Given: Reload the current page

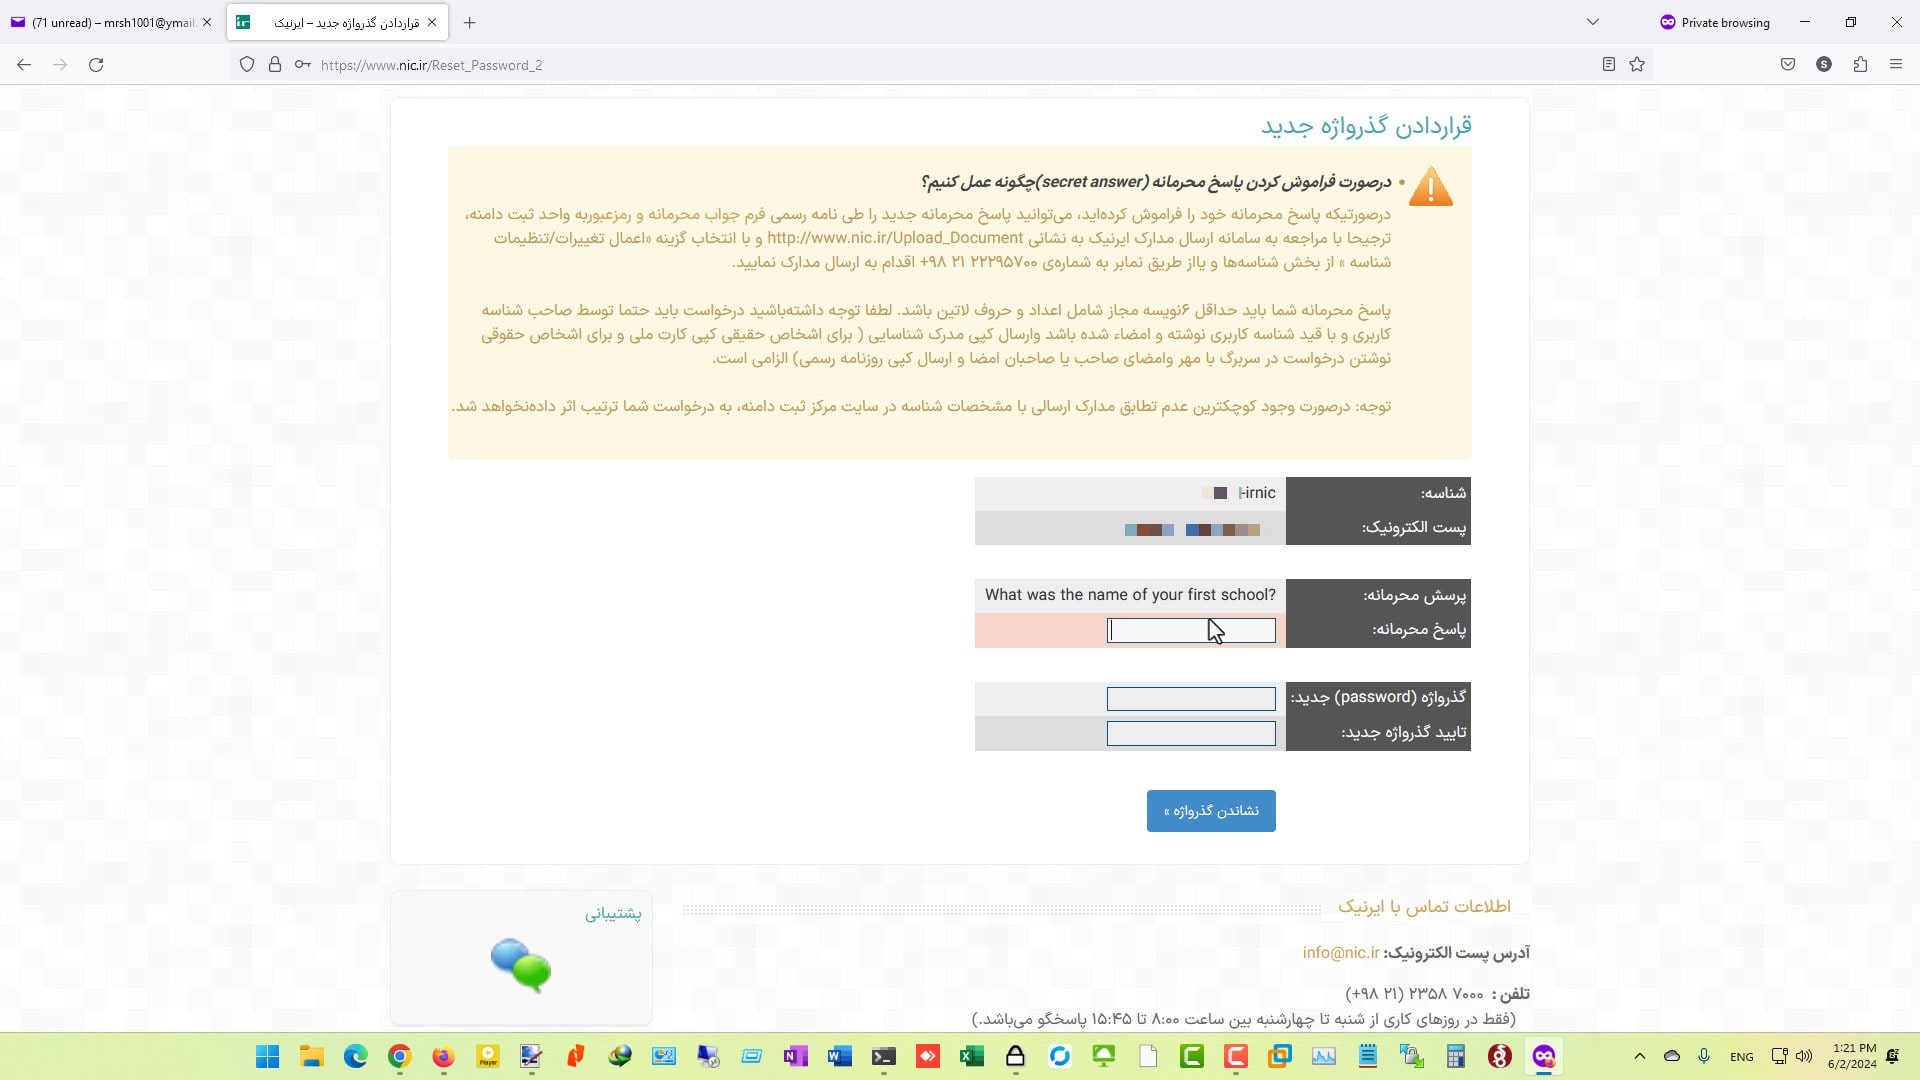Looking at the screenshot, I should point(96,65).
